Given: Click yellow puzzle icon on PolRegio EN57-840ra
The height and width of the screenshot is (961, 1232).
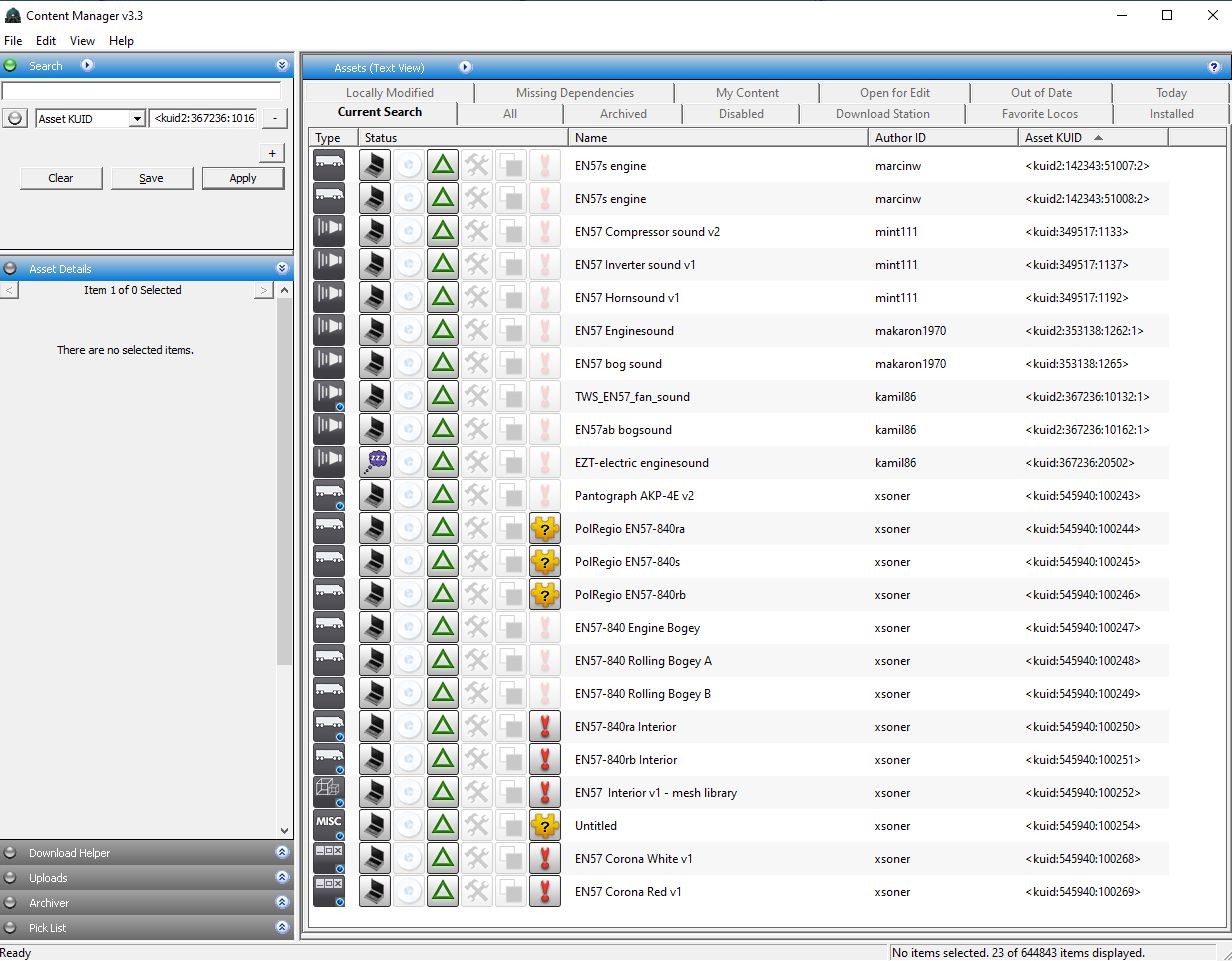Looking at the screenshot, I should click(x=544, y=529).
